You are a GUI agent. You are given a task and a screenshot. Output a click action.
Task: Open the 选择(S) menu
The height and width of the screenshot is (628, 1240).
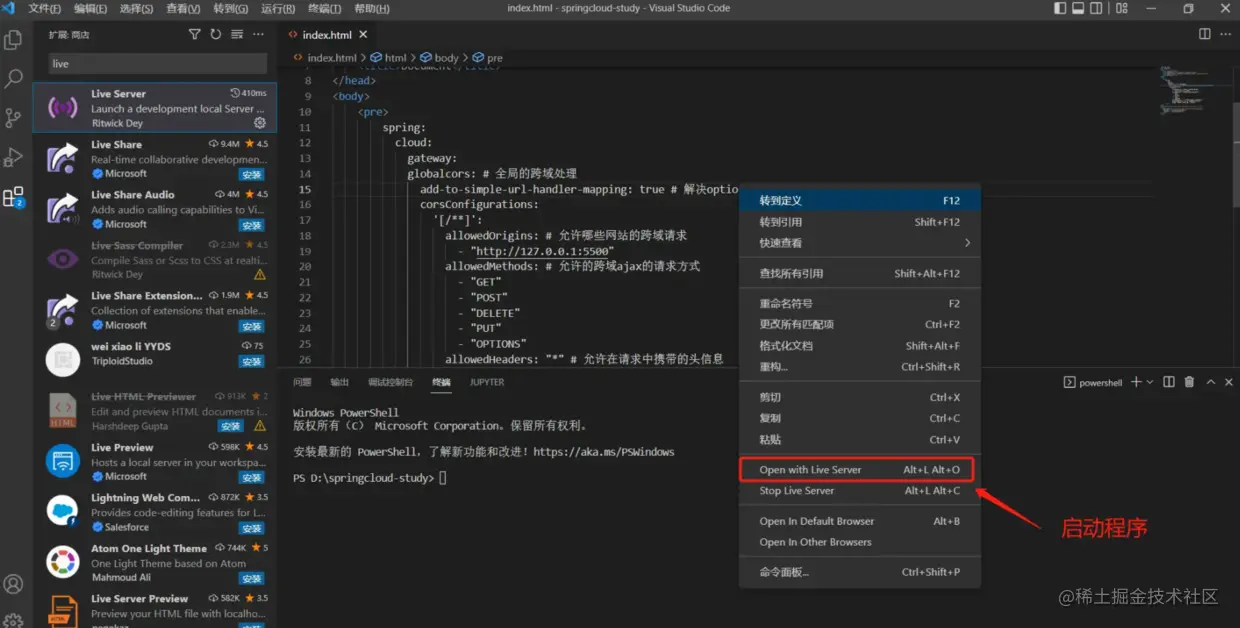[x=136, y=8]
